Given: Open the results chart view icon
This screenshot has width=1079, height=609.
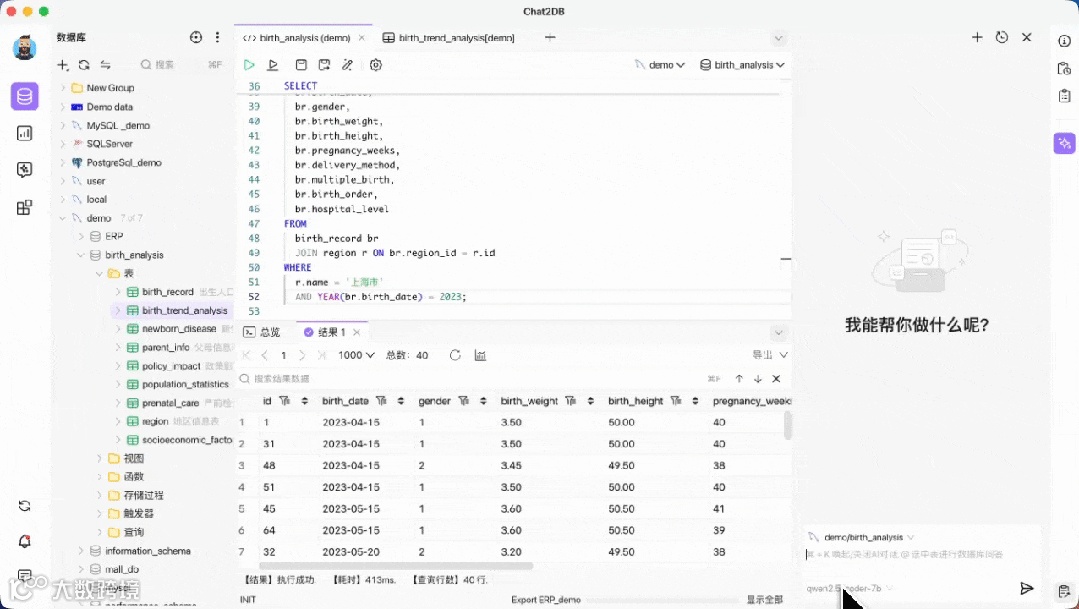Looking at the screenshot, I should 480,355.
